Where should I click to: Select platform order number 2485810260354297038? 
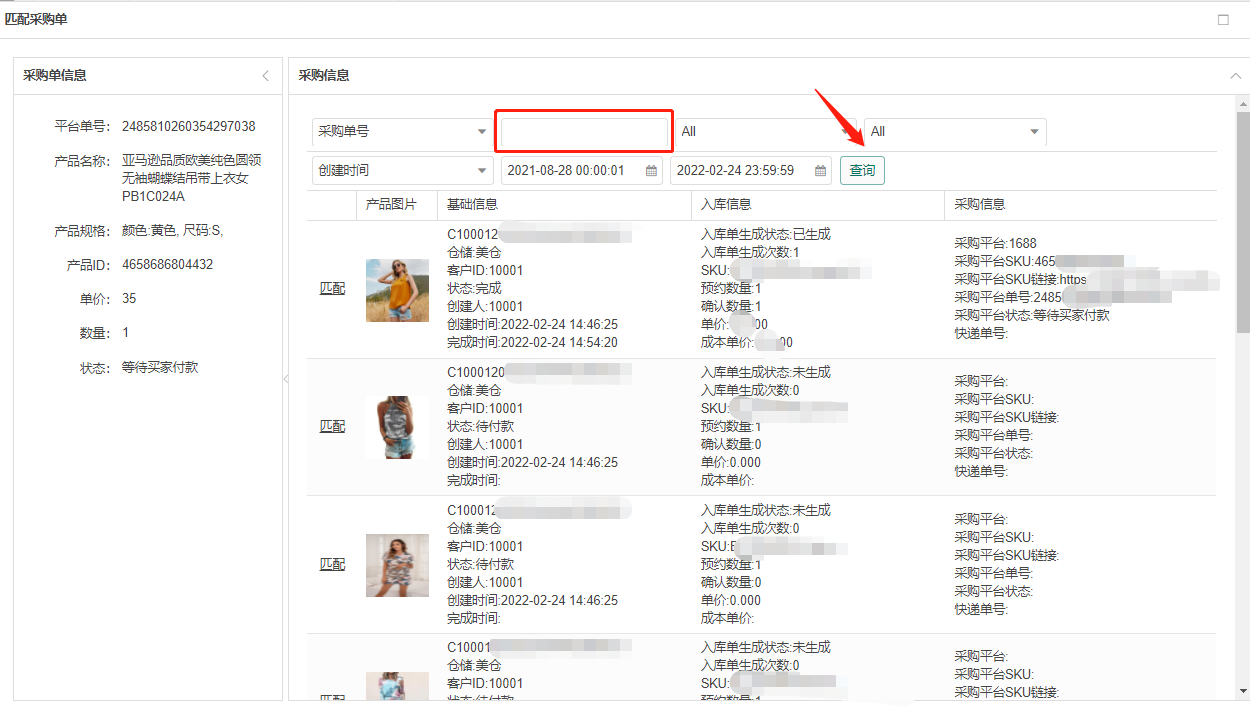(x=188, y=126)
